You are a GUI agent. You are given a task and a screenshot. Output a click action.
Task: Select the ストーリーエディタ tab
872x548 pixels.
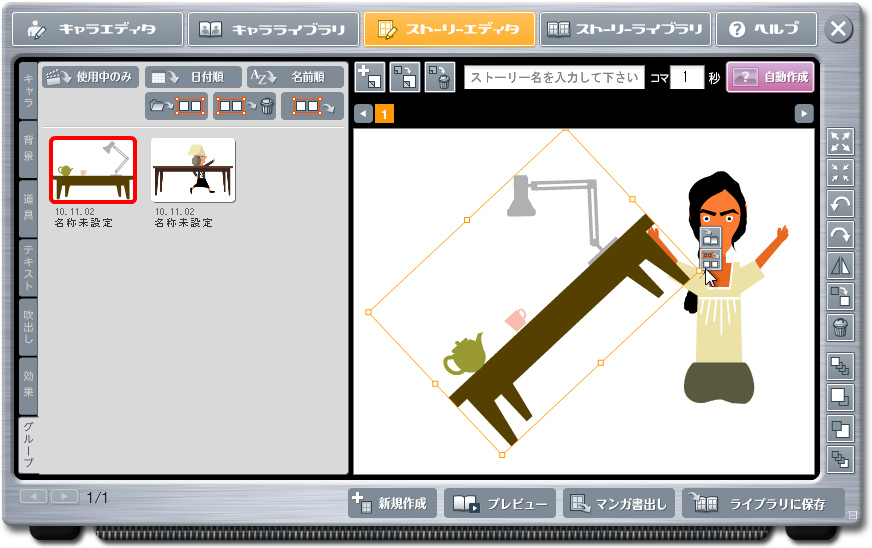coord(449,29)
